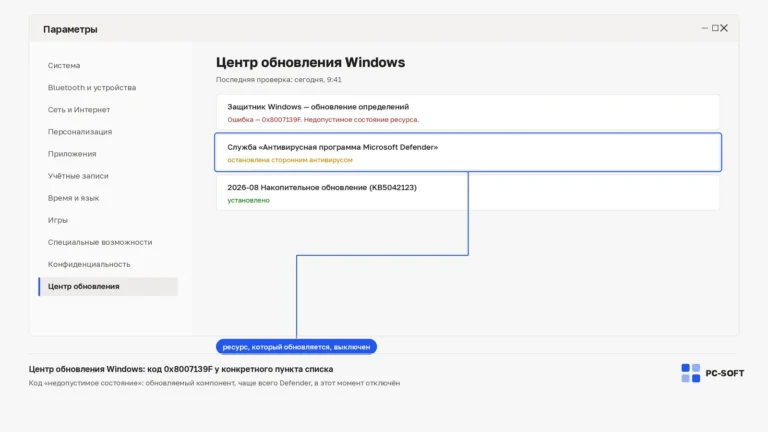Click the green 'установлено' status
The image size is (768, 432).
(248, 200)
